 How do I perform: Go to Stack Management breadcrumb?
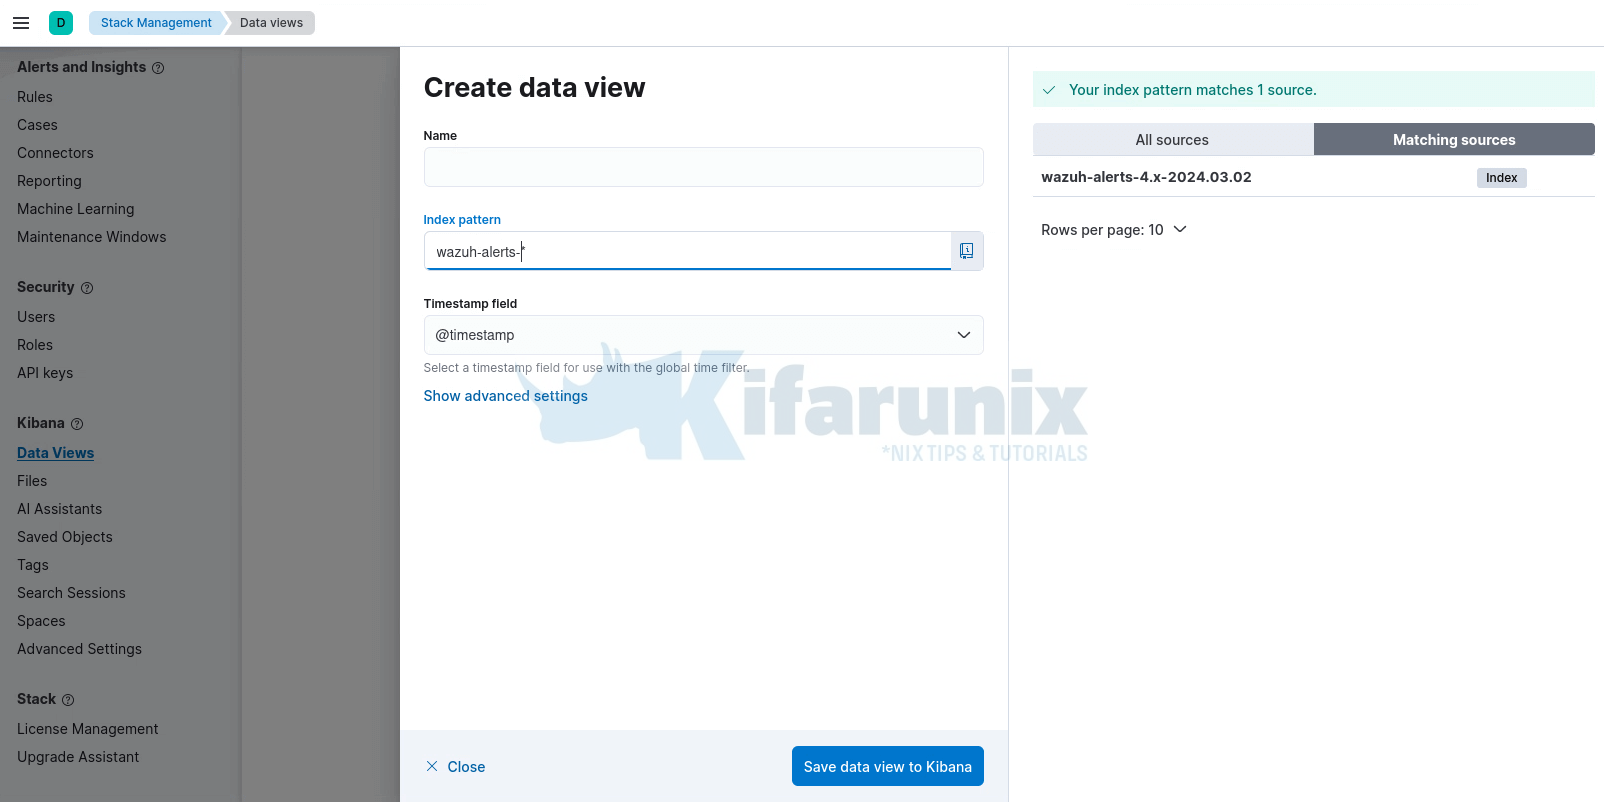click(x=156, y=23)
